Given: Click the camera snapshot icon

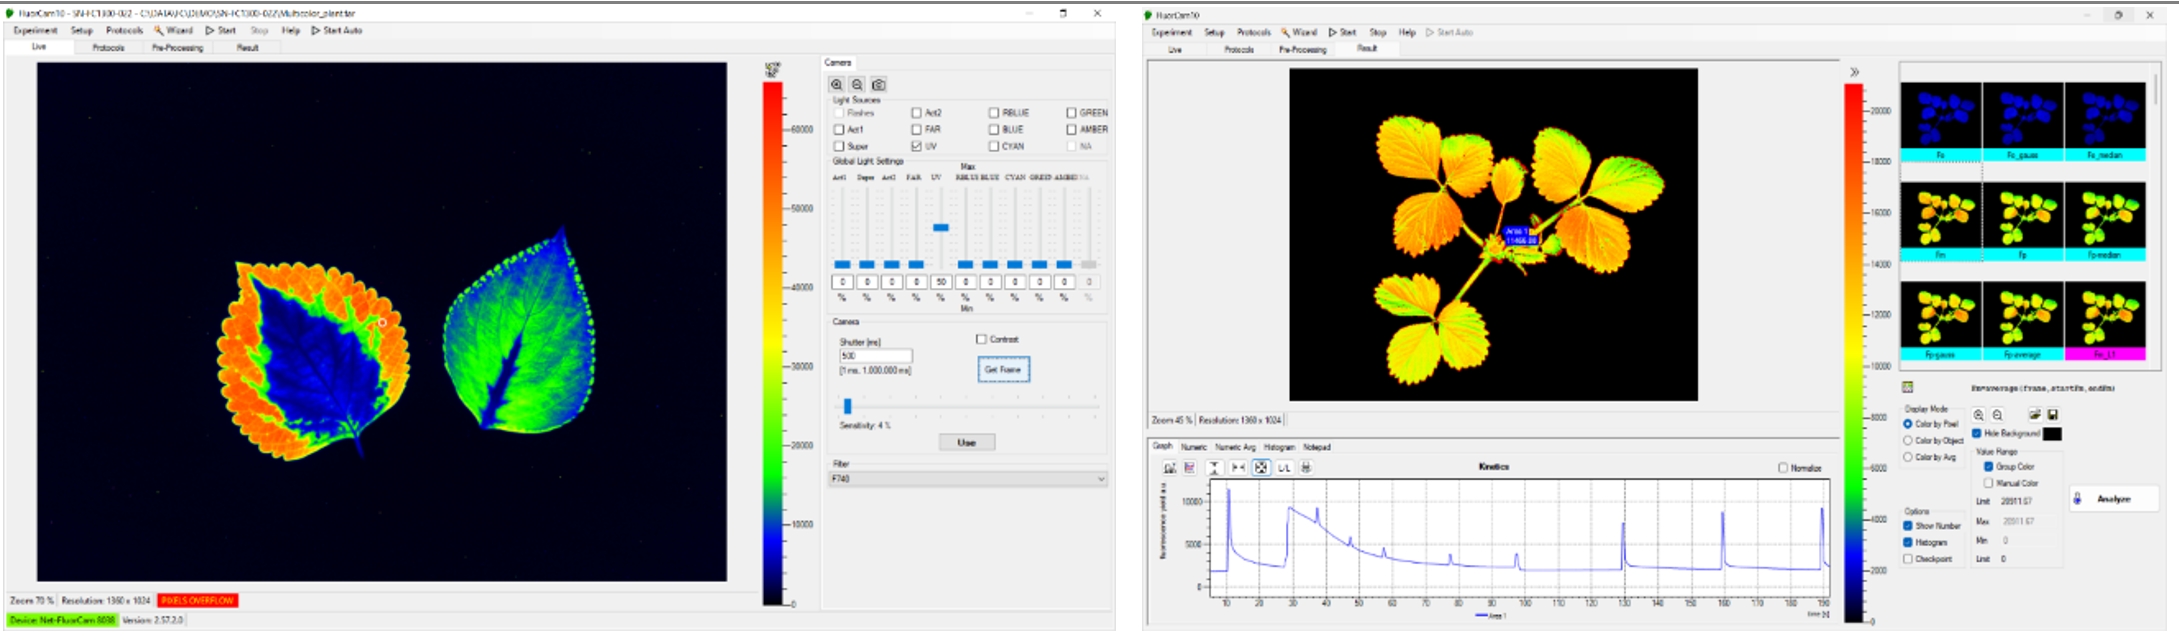Looking at the screenshot, I should [878, 85].
